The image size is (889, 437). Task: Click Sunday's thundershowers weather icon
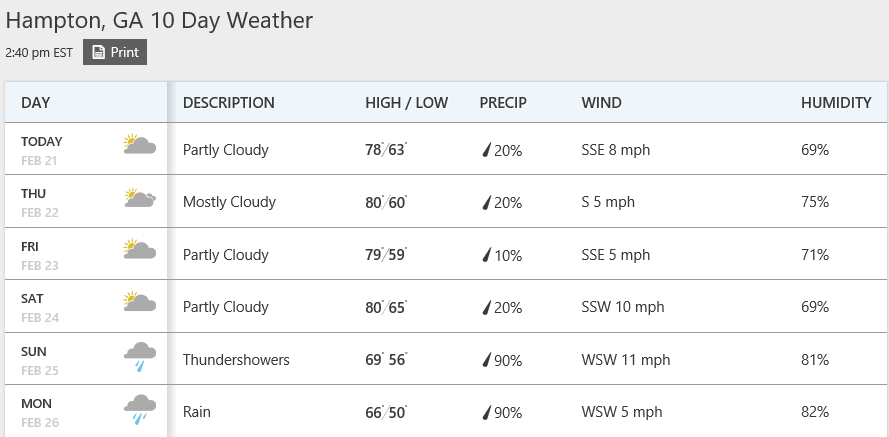pyautogui.click(x=139, y=355)
